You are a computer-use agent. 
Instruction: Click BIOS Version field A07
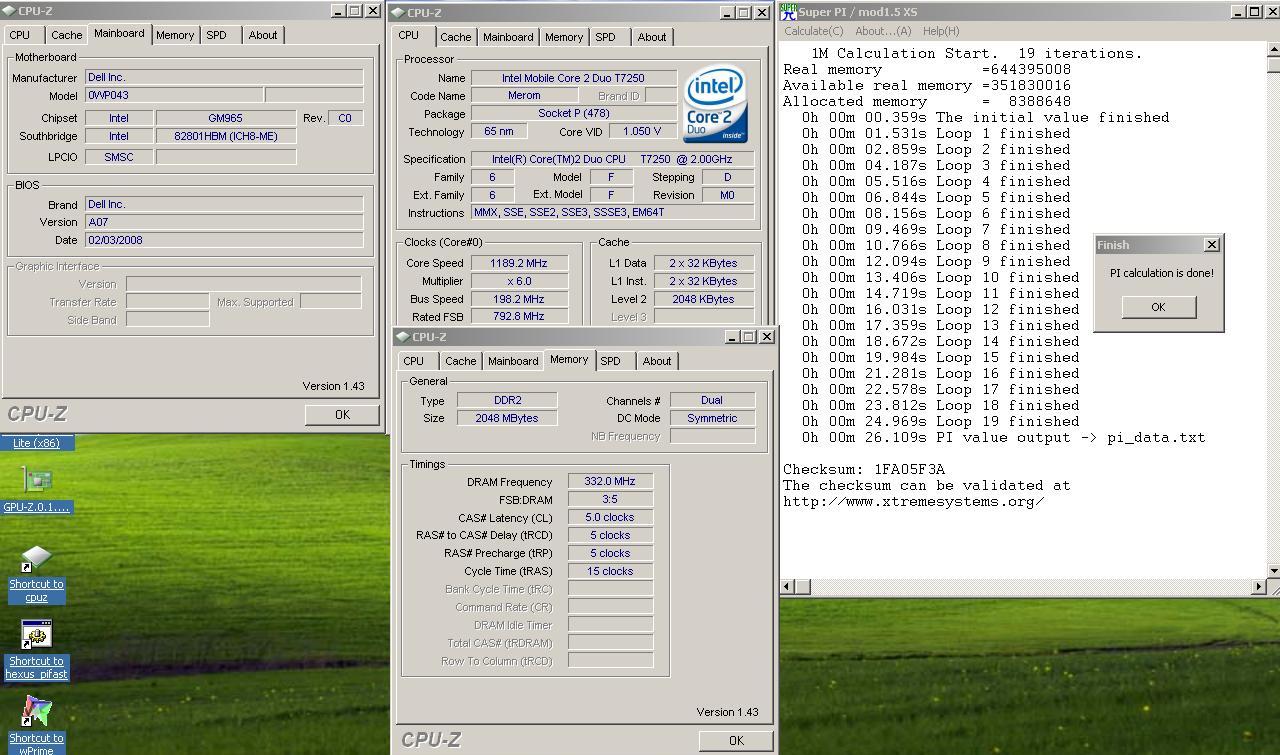tap(224, 222)
